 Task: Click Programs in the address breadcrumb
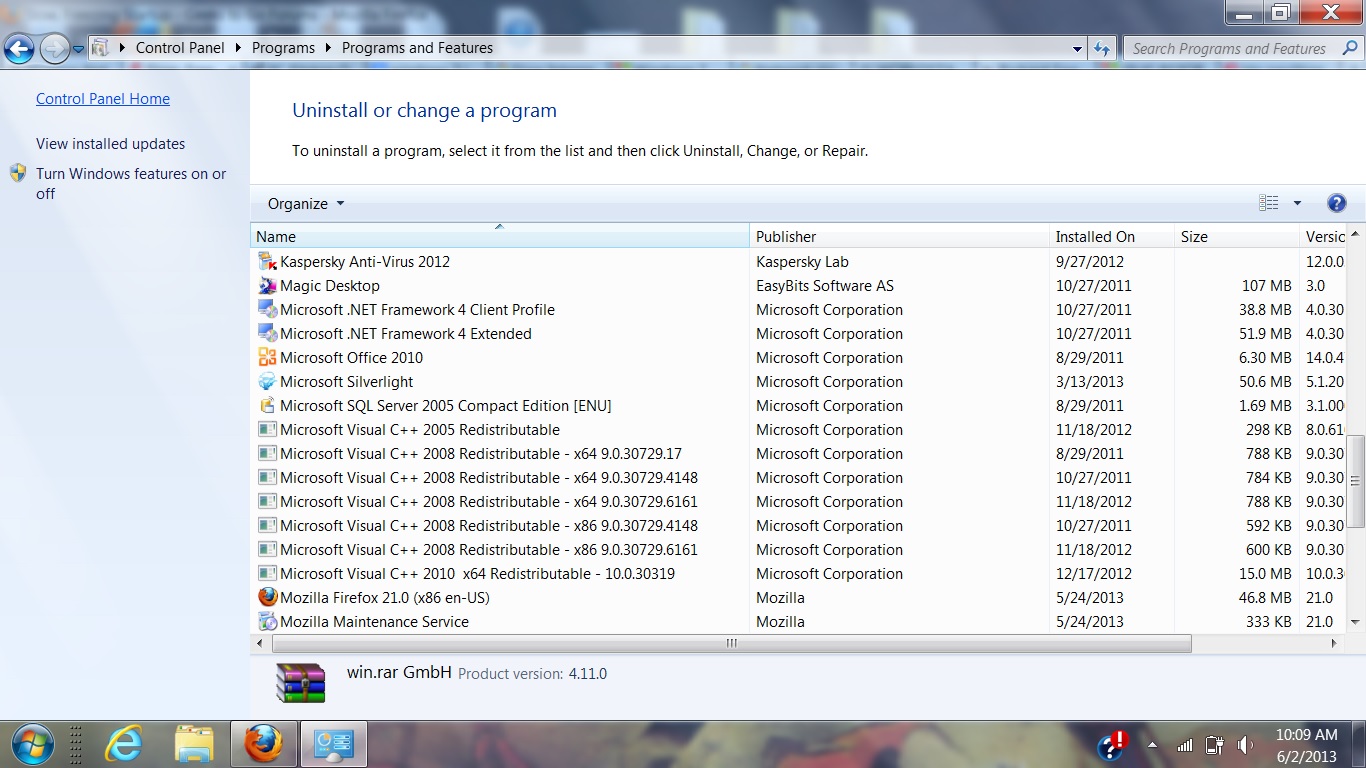(x=283, y=48)
